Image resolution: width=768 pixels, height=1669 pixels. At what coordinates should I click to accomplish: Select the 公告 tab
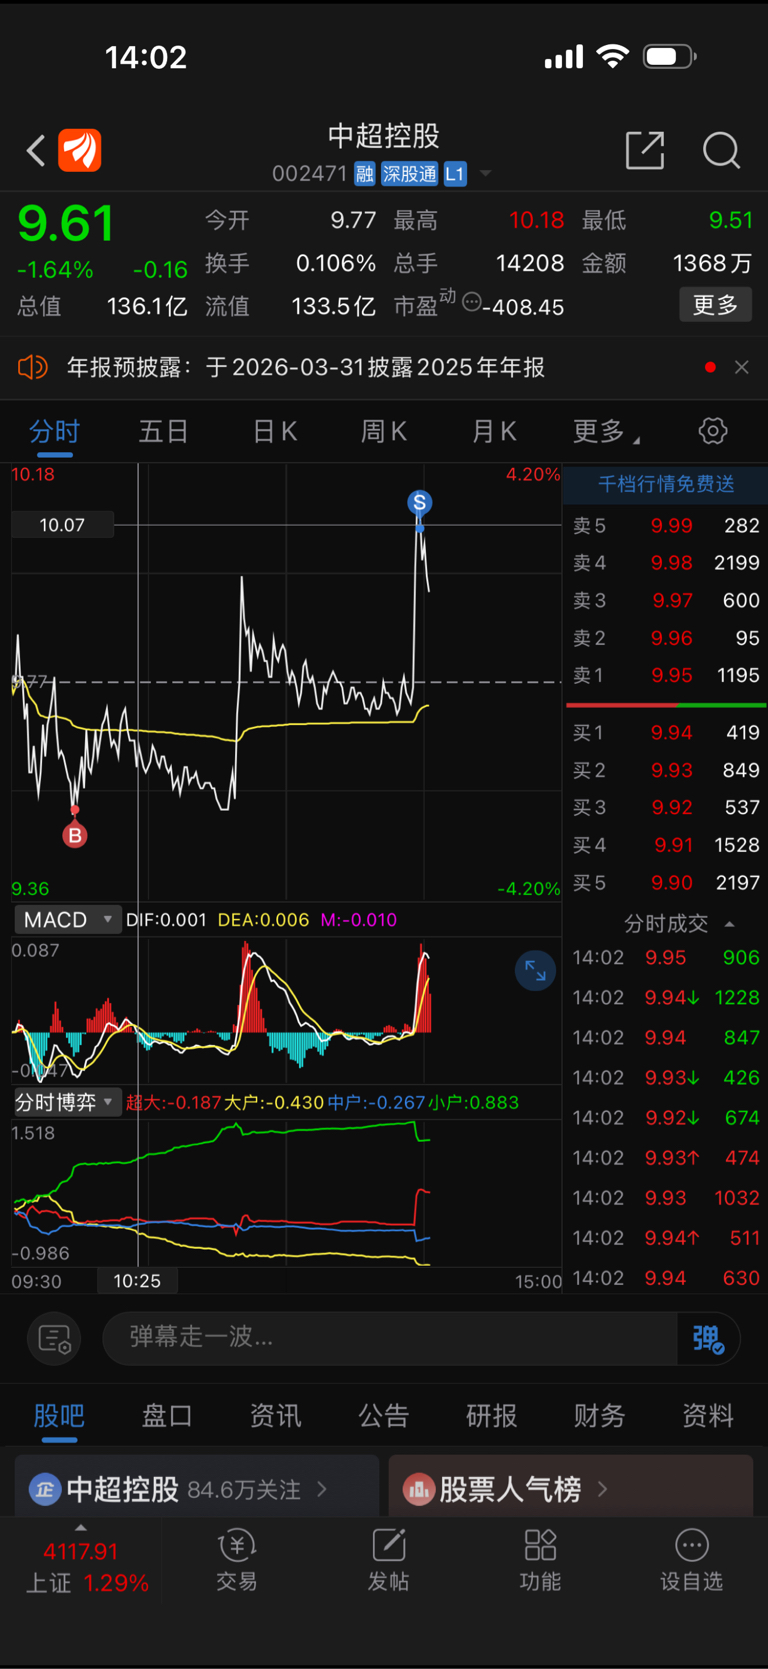[383, 1415]
